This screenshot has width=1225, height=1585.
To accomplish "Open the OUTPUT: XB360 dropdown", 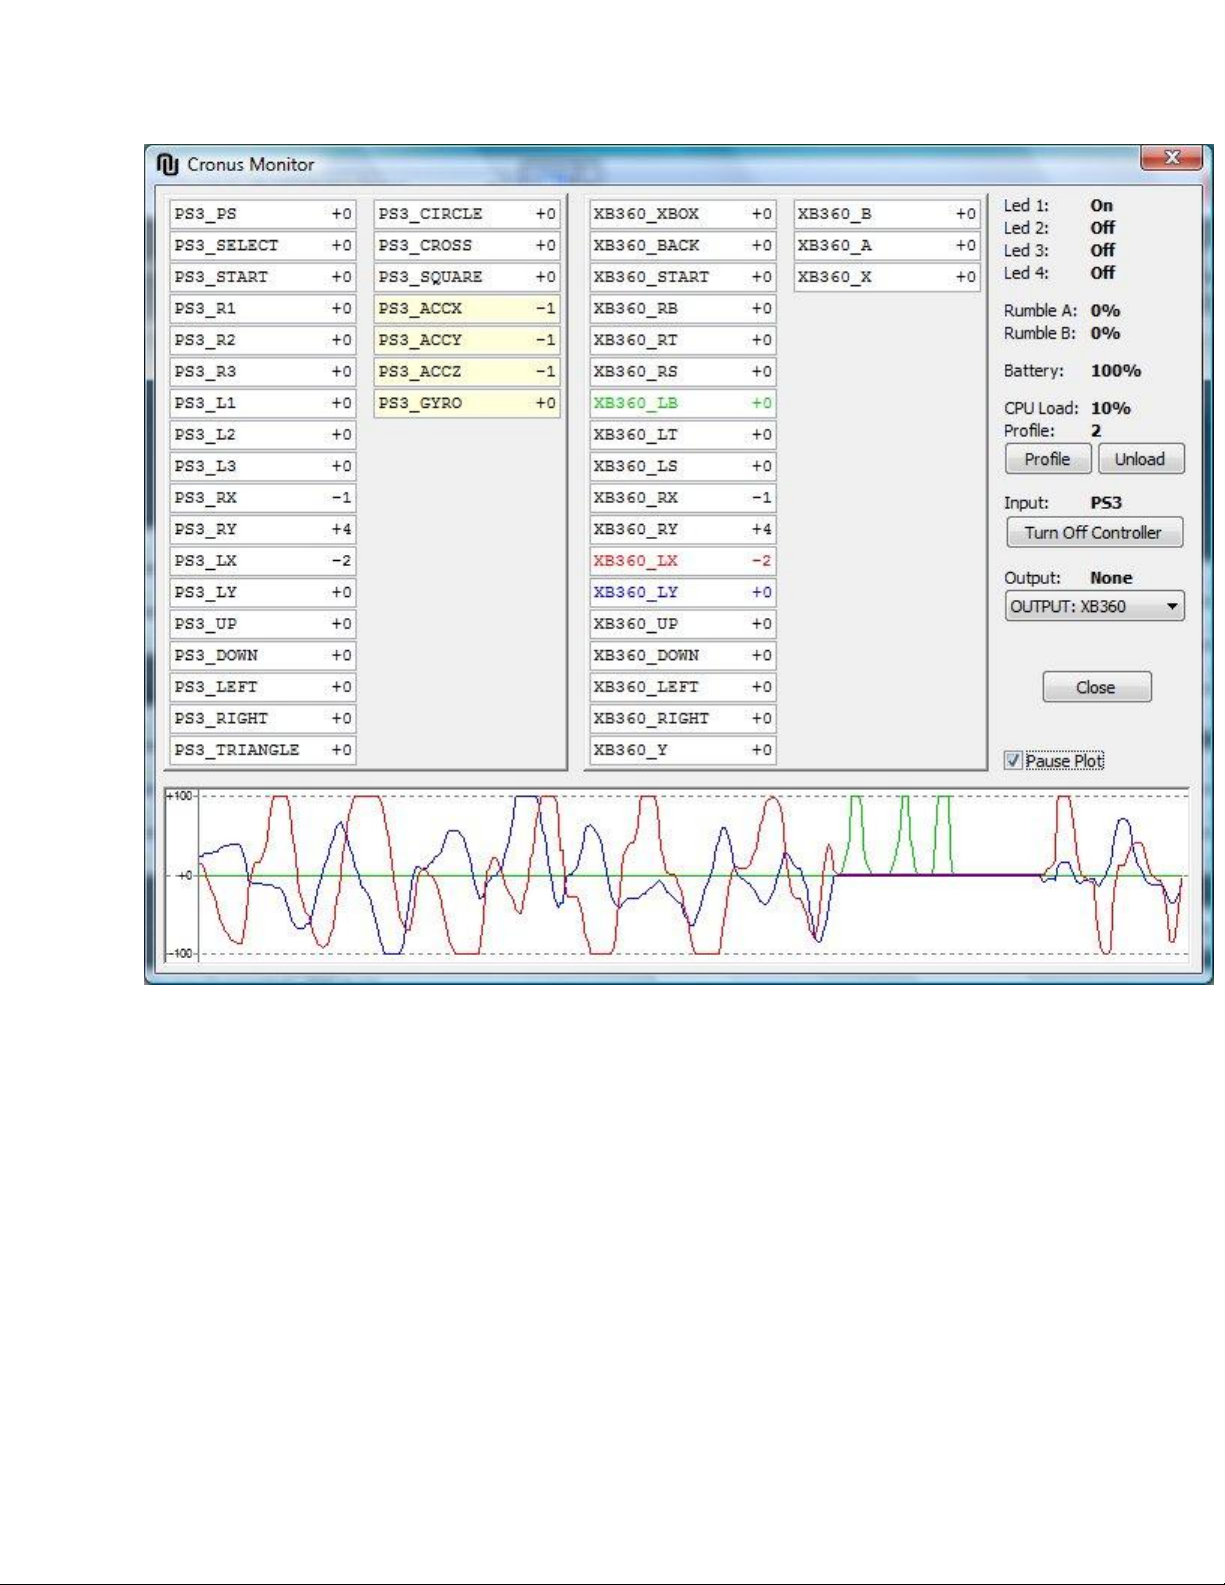I will click(1095, 606).
